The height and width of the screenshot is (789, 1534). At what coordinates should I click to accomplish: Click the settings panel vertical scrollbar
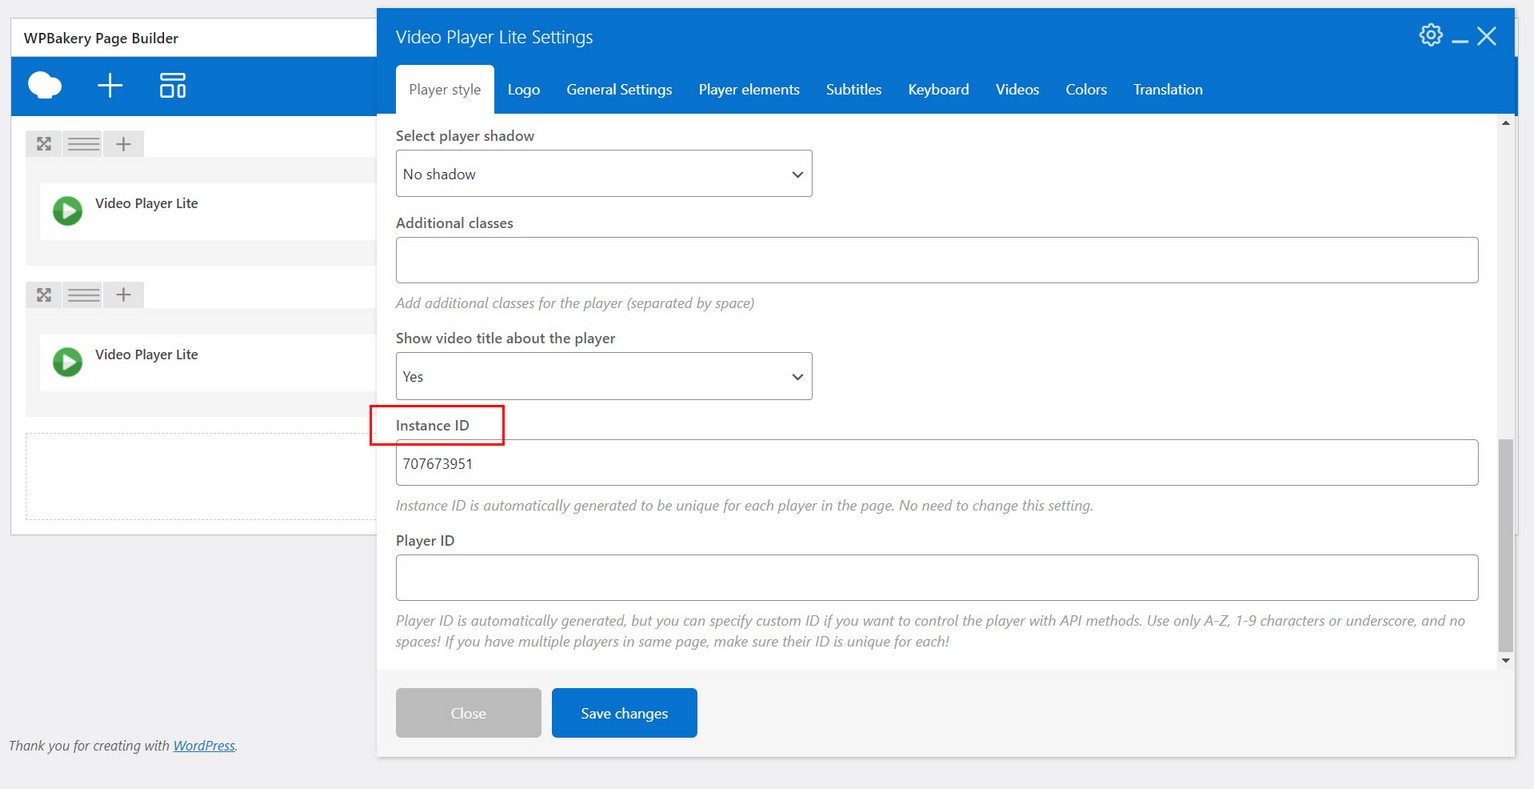(1505, 545)
